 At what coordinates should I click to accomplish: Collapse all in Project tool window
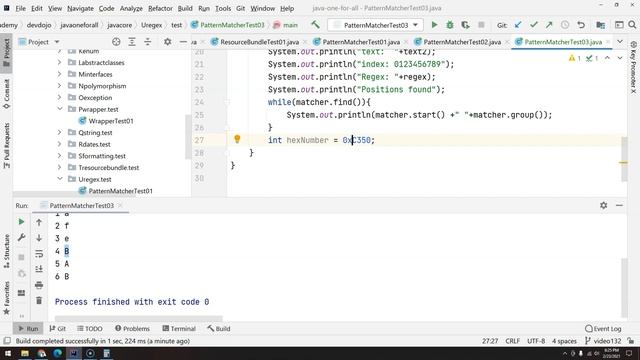point(147,42)
